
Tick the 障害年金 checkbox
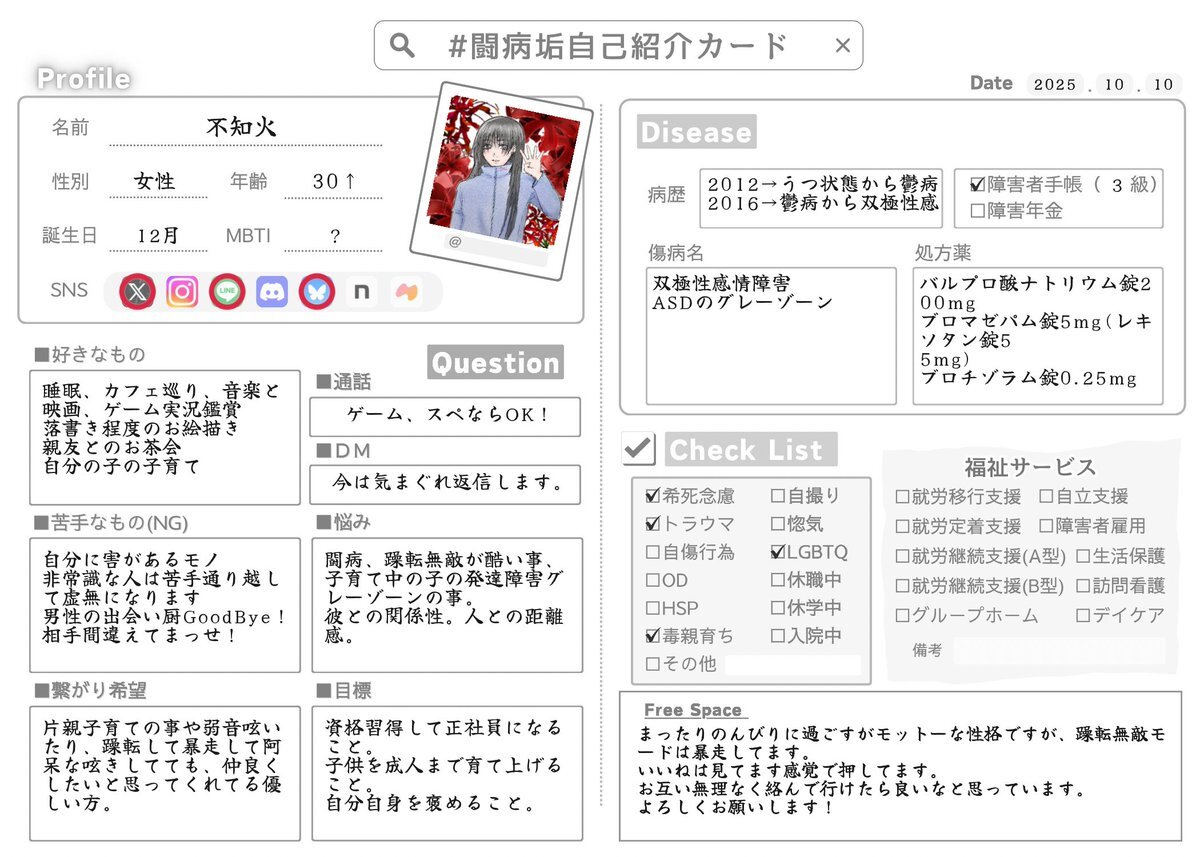pos(977,211)
